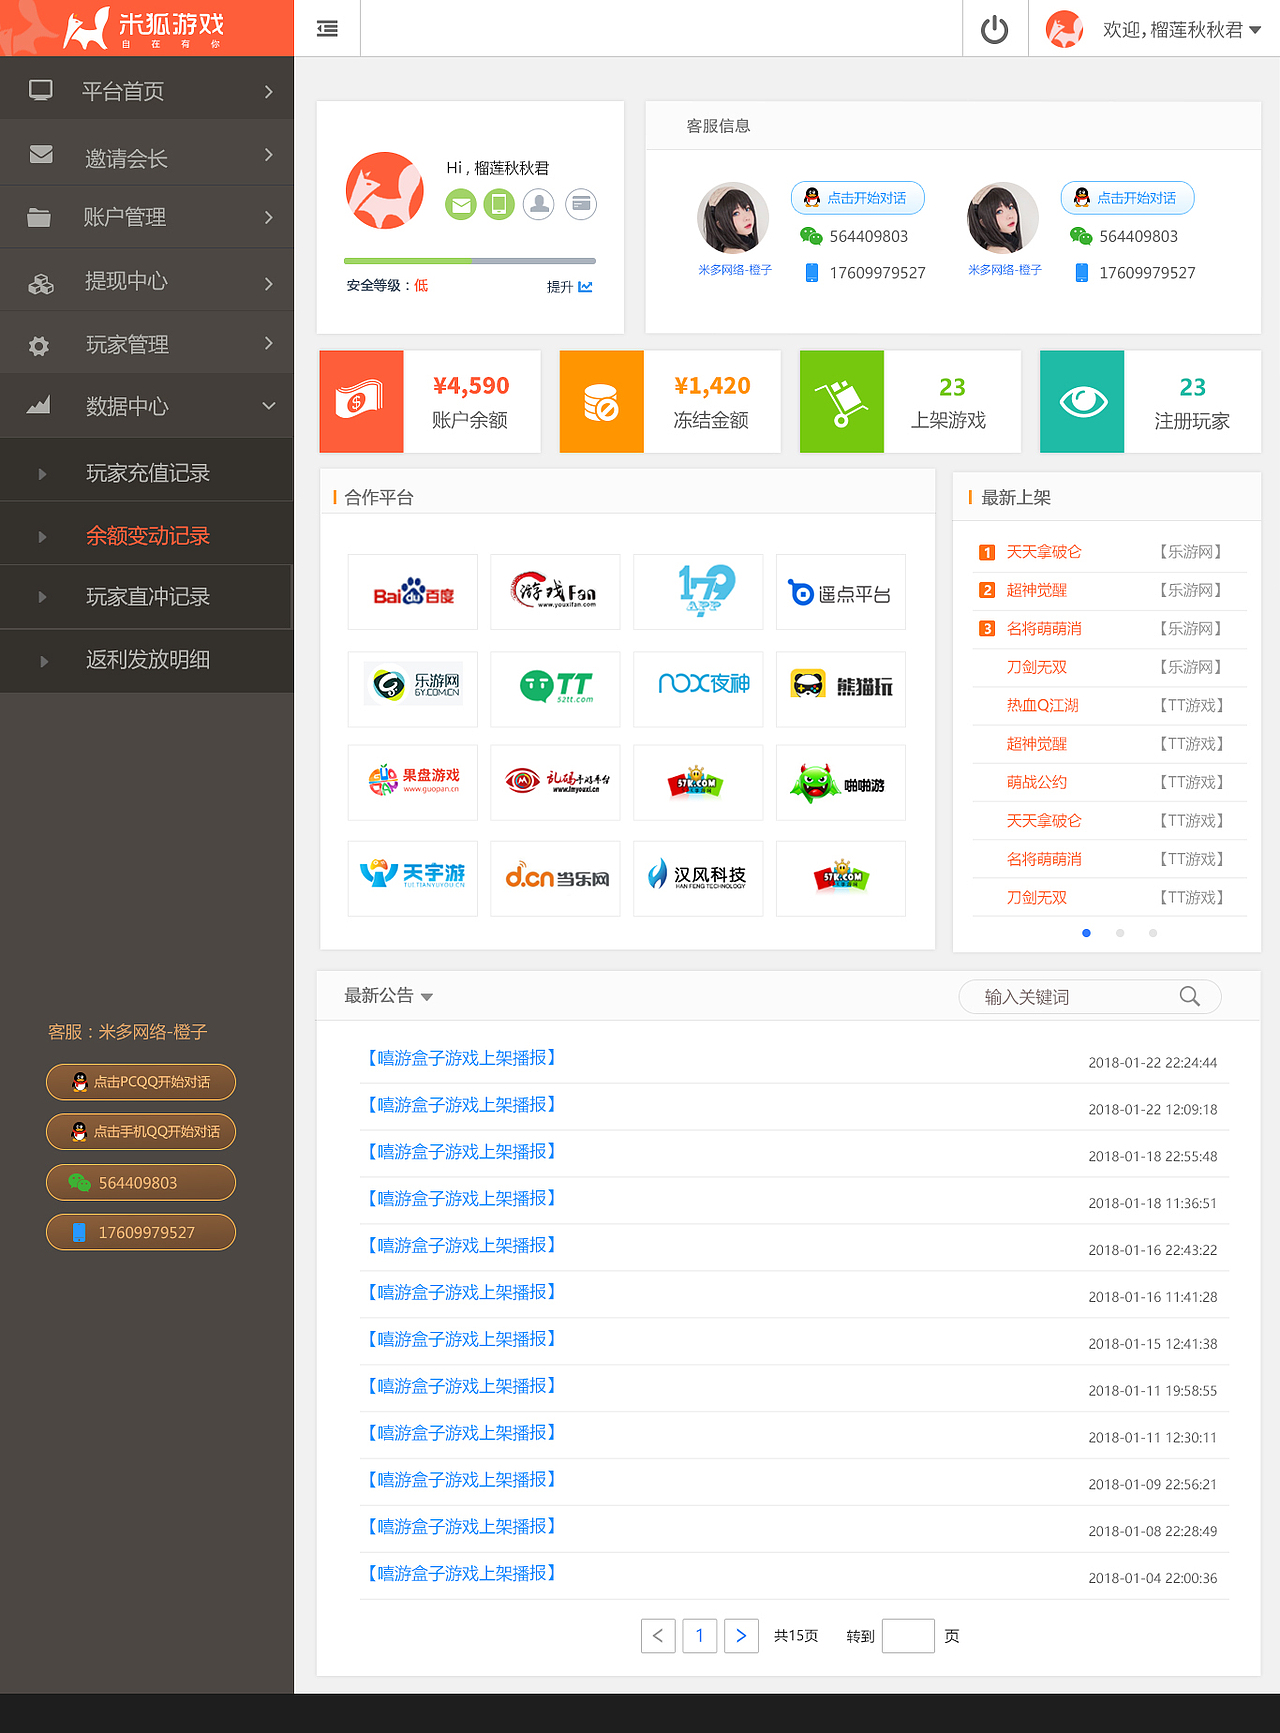Open the 熊猫玩 partner logo
This screenshot has height=1733, width=1280.
click(841, 689)
